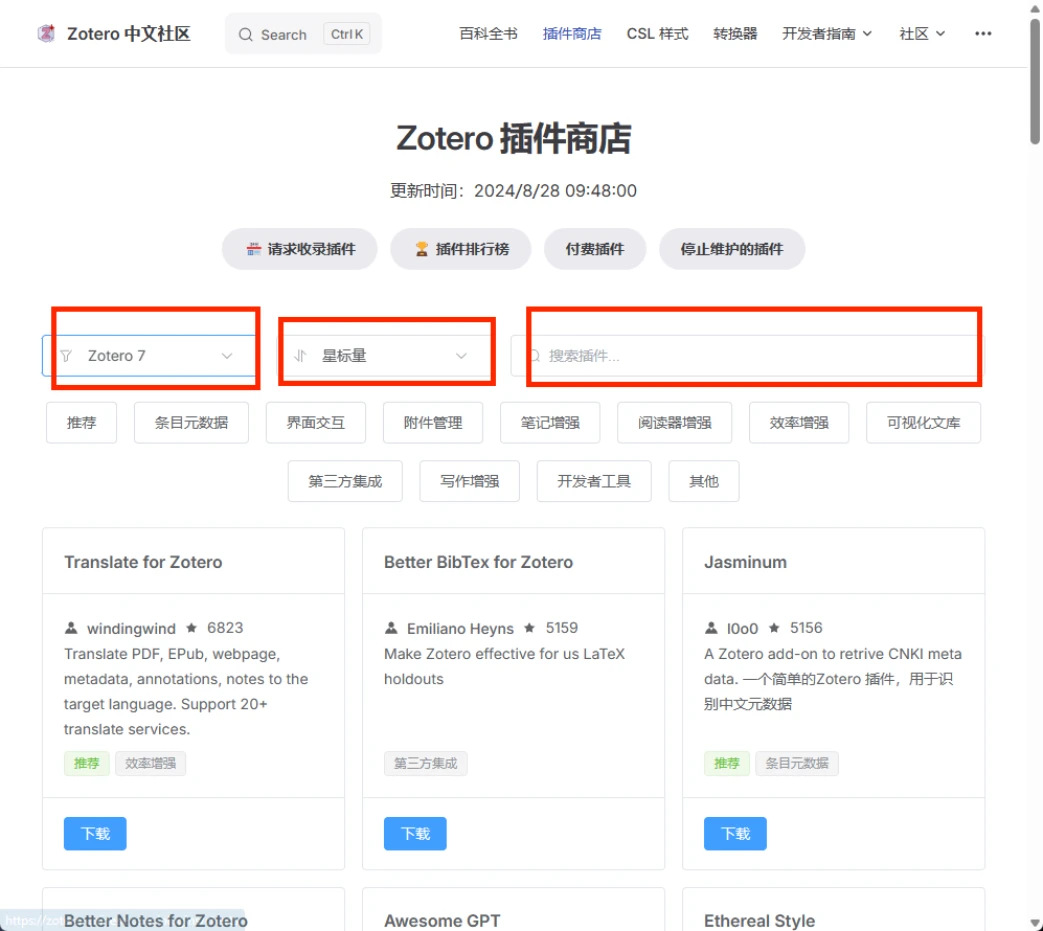Toggle the 阅读器增强 category filter
The height and width of the screenshot is (931, 1043).
pyautogui.click(x=674, y=422)
